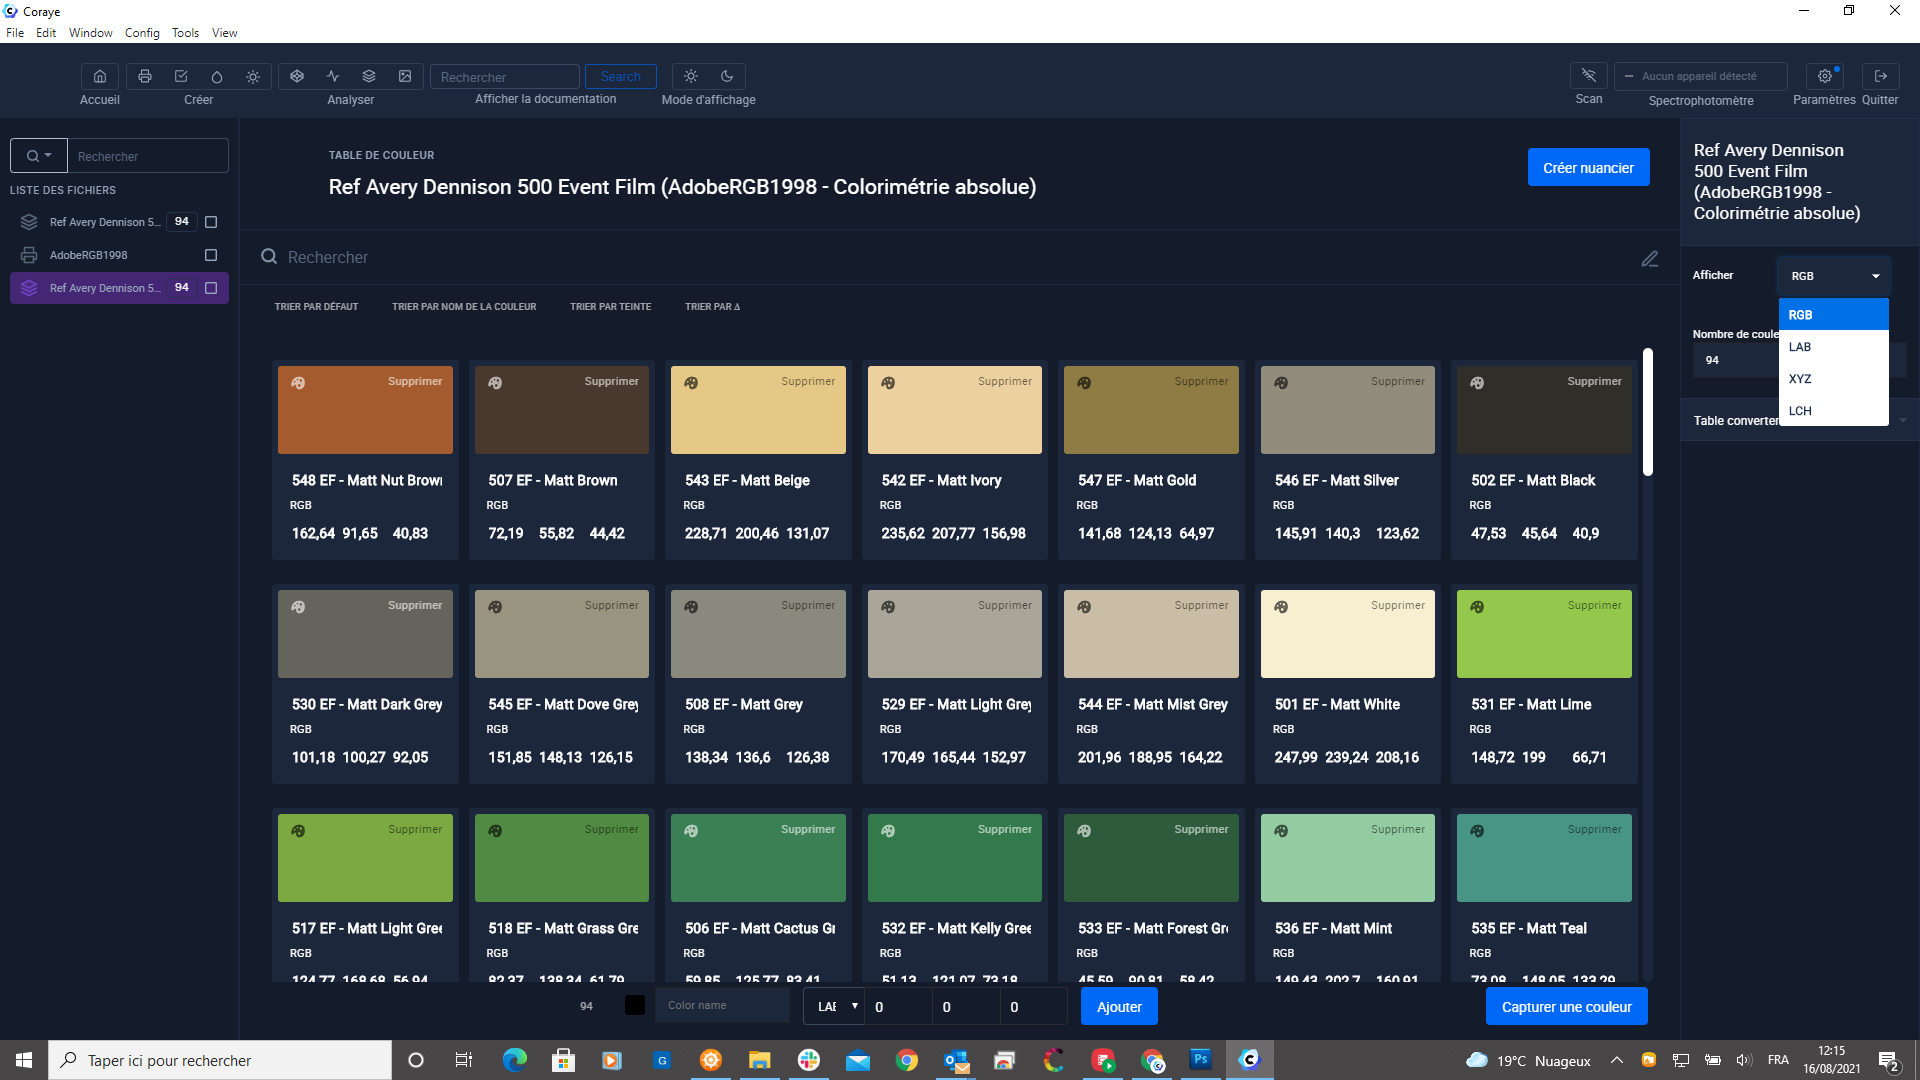Open the Config menu
This screenshot has height=1080, width=1920.
[x=142, y=33]
